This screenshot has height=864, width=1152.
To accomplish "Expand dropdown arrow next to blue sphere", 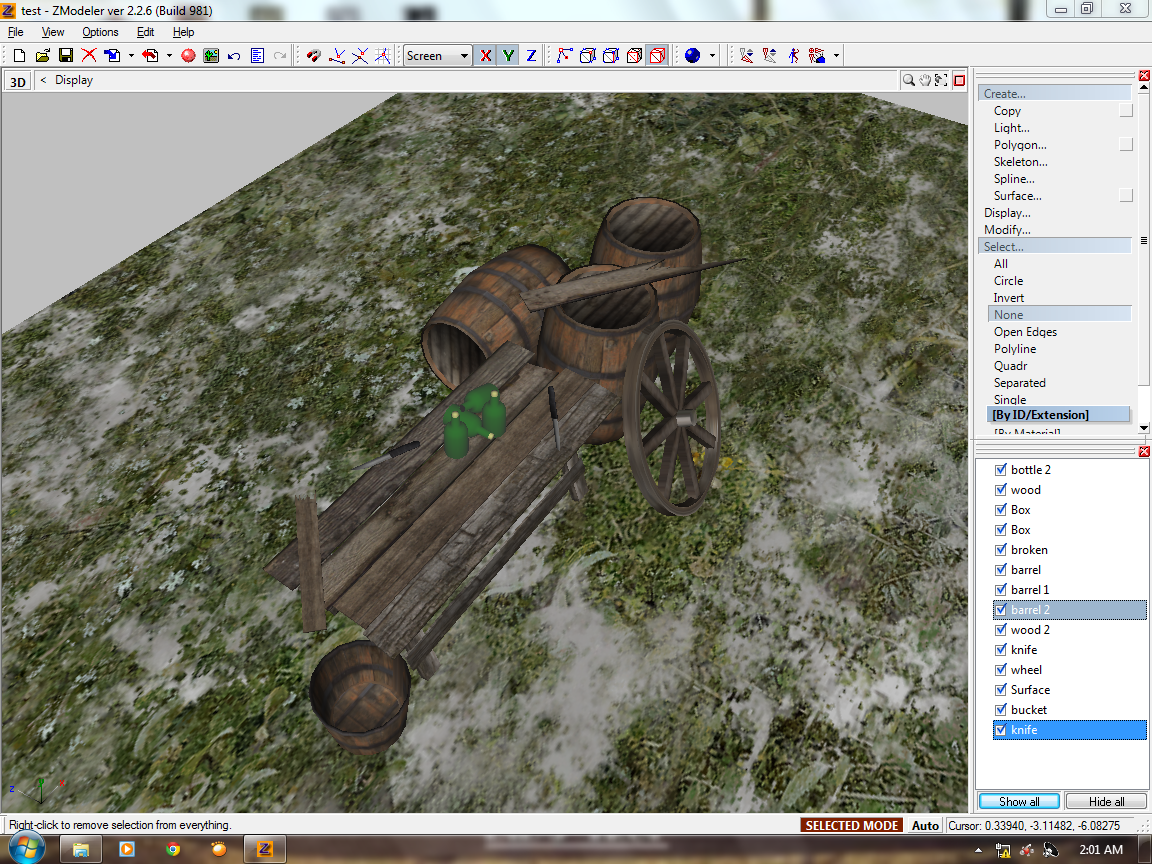I will (712, 56).
